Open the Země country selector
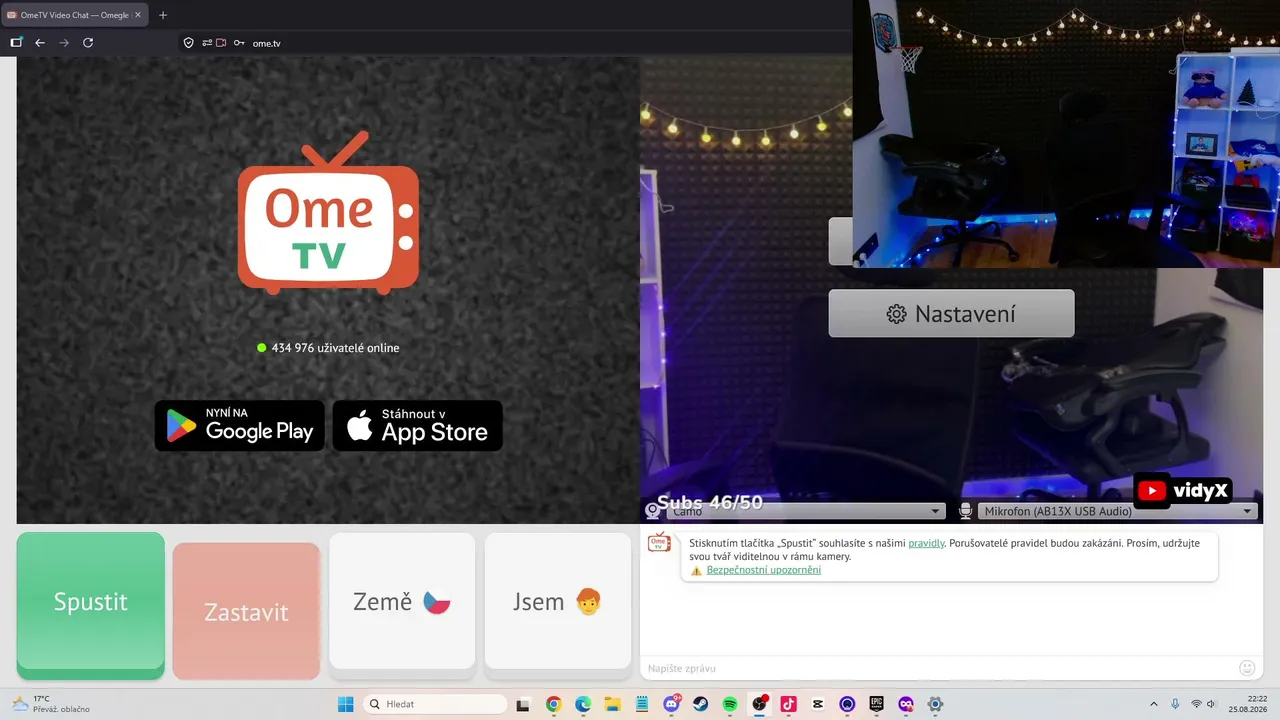1280x720 pixels. (402, 602)
